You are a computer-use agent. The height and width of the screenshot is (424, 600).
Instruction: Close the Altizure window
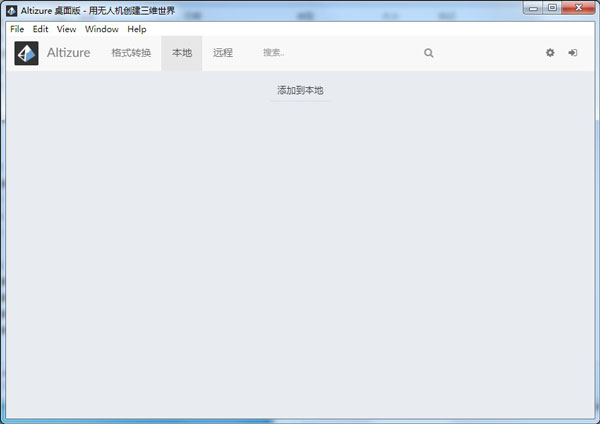pyautogui.click(x=578, y=8)
